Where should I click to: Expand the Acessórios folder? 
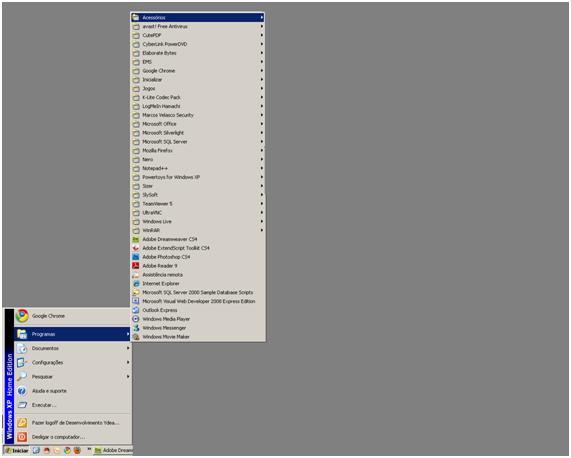(198, 17)
